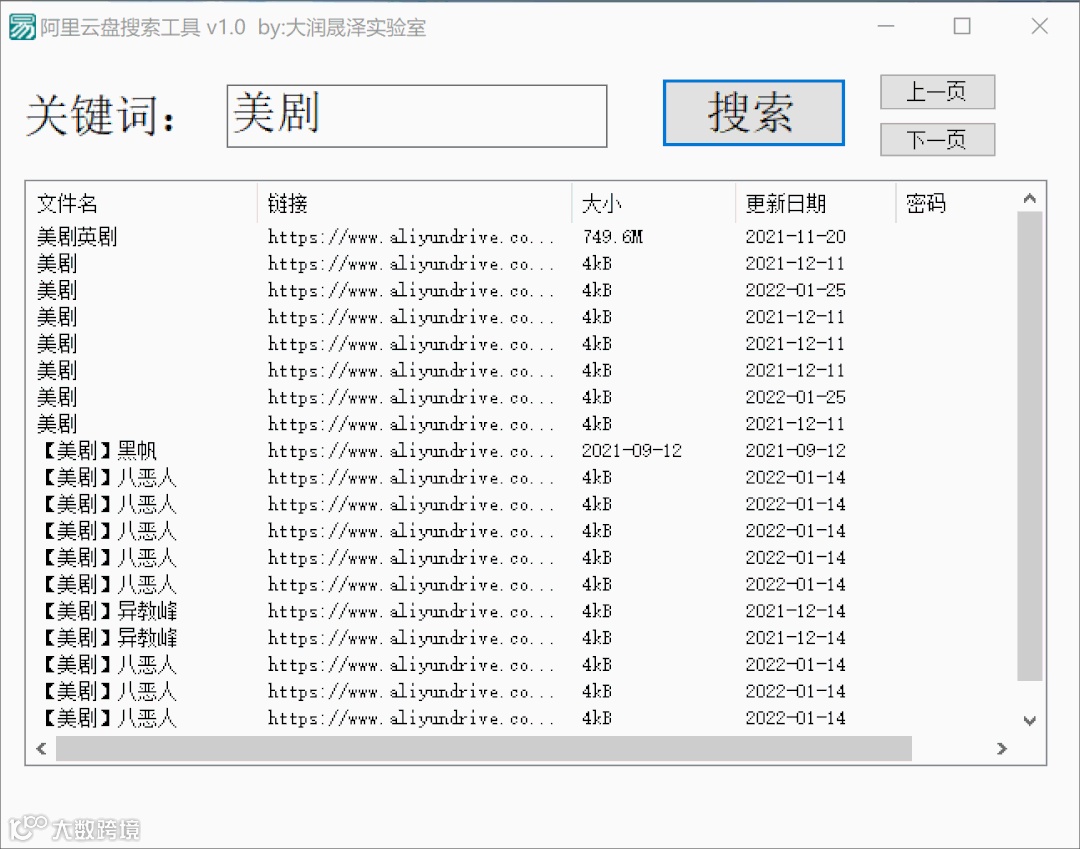1080x849 pixels.
Task: Click the 749.6M size cell
Action: (612, 237)
